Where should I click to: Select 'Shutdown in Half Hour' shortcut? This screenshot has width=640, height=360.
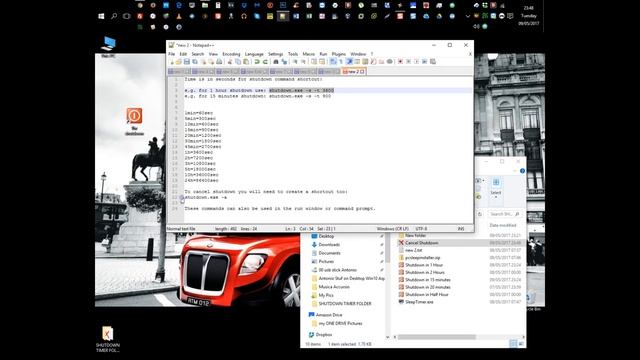[427, 294]
